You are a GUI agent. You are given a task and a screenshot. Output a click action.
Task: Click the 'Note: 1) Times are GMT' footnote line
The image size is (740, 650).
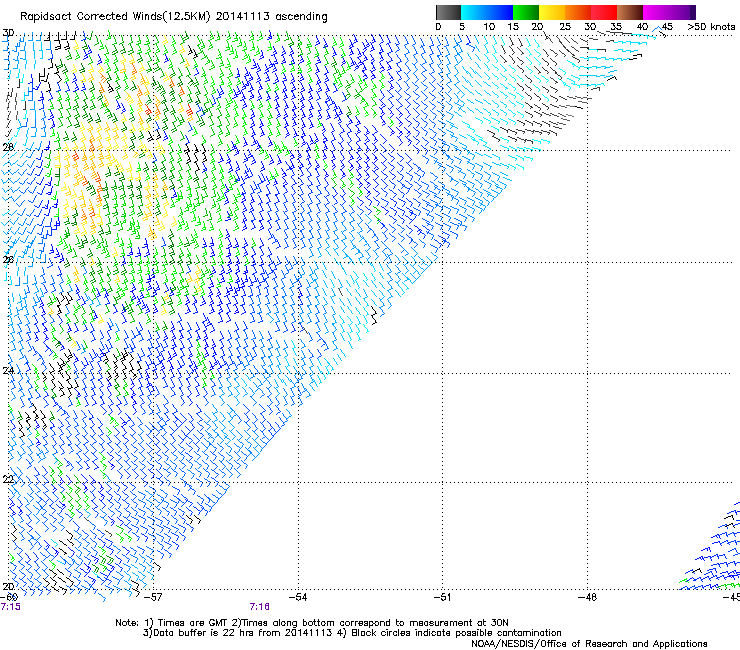312,623
